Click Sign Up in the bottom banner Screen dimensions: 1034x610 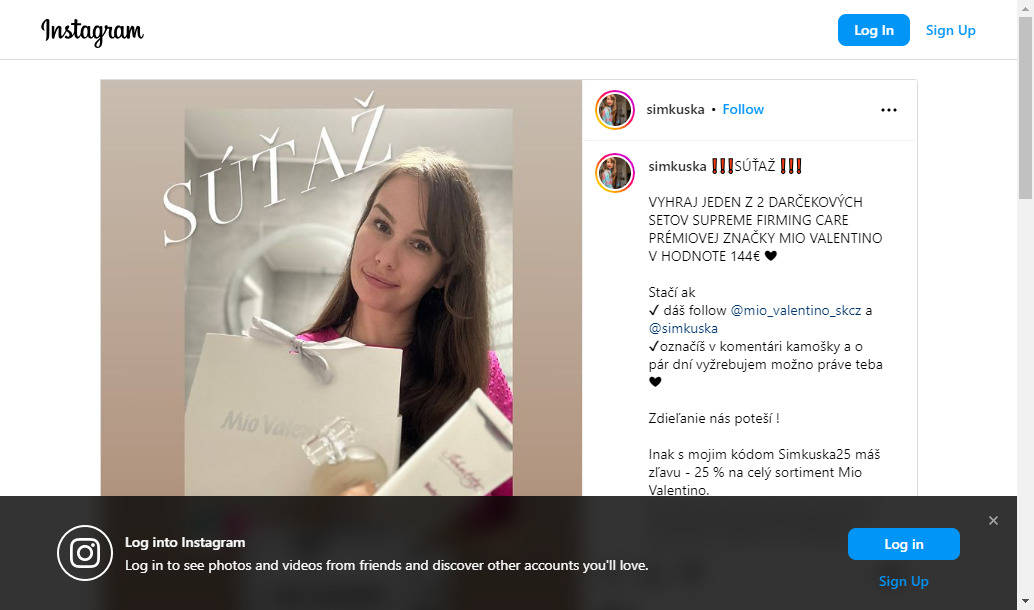[x=903, y=581]
